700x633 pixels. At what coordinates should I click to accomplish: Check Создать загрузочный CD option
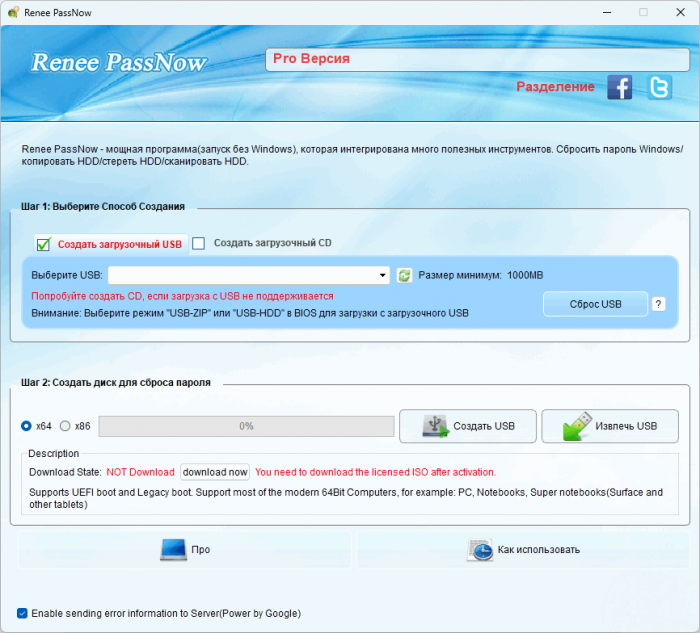[x=198, y=243]
